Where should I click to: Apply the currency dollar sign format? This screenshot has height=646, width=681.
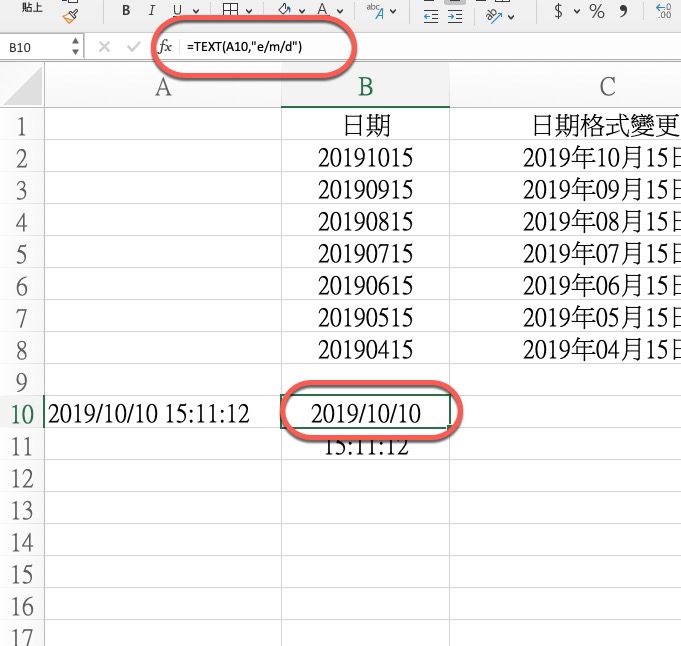click(559, 10)
